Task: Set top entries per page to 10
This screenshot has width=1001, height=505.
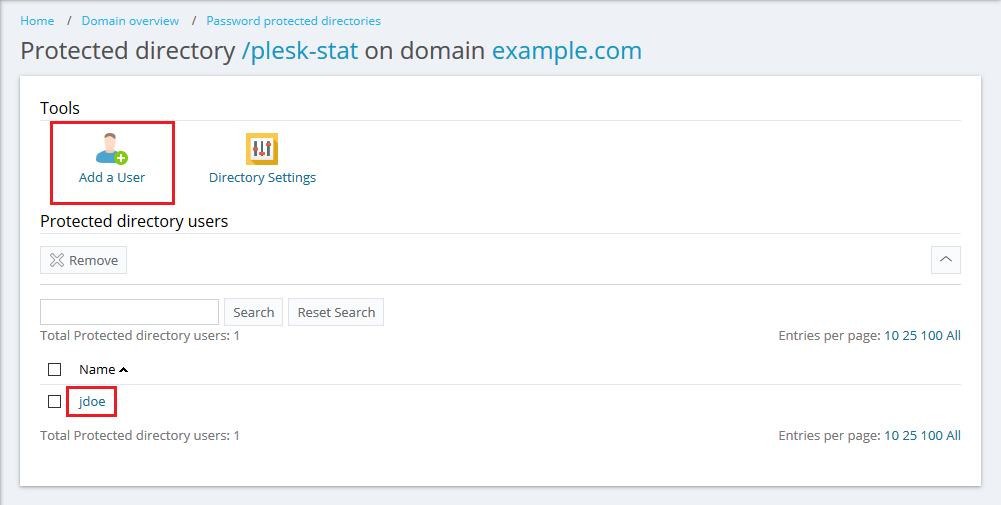Action: coord(890,336)
